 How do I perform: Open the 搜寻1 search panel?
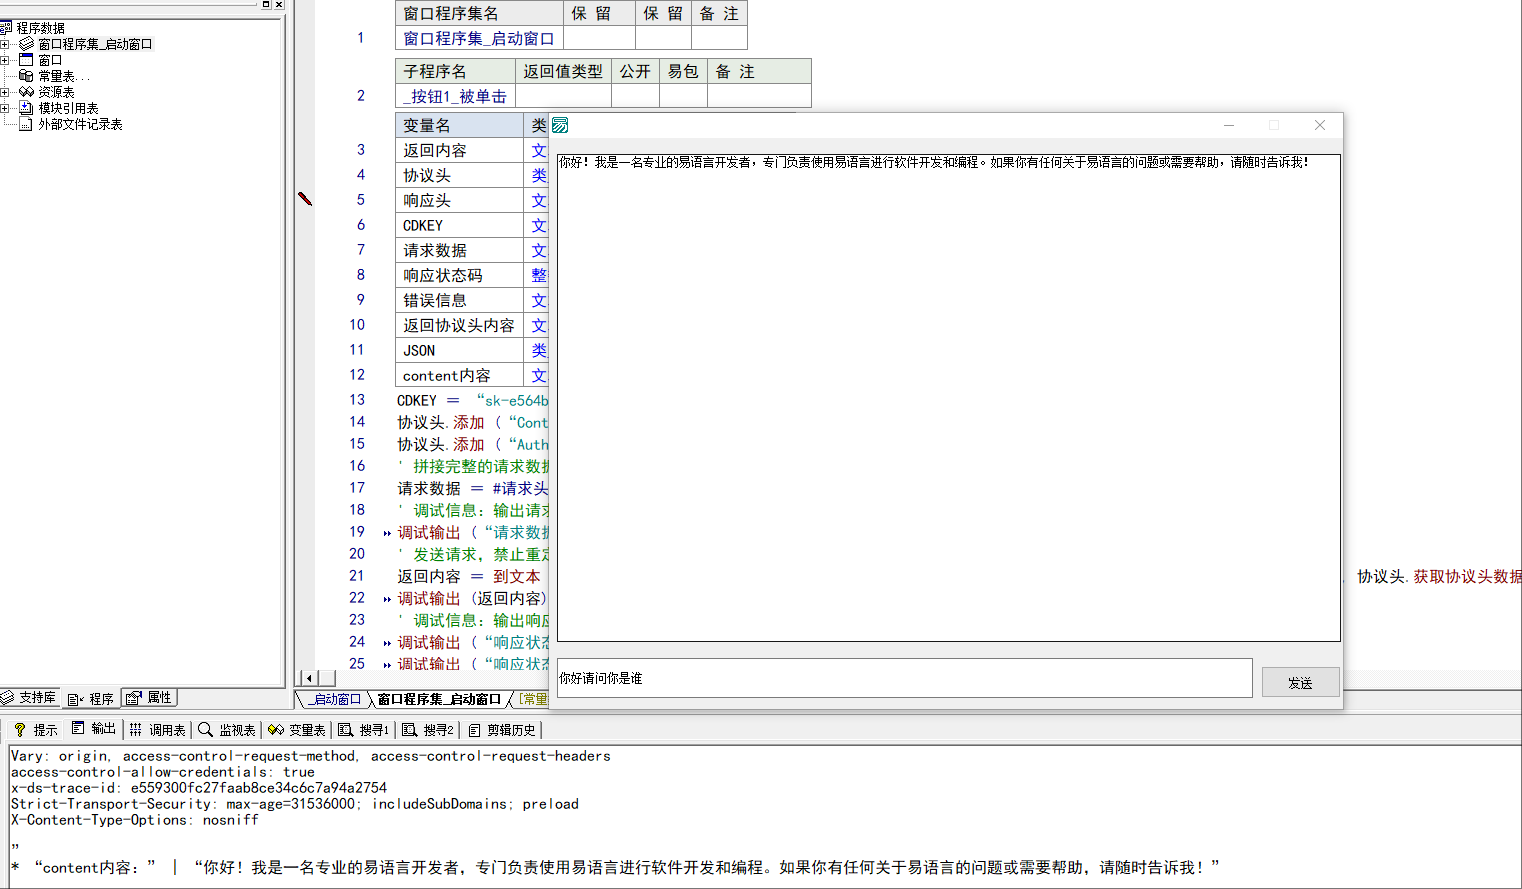point(361,728)
